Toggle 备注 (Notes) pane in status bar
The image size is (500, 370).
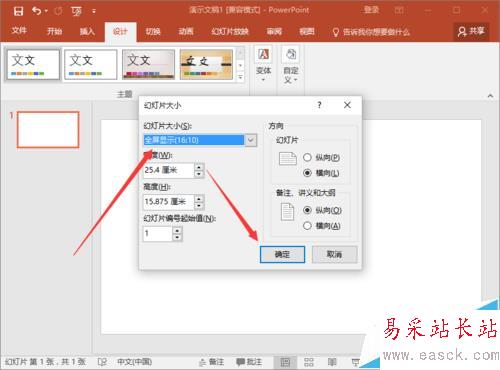[211, 362]
